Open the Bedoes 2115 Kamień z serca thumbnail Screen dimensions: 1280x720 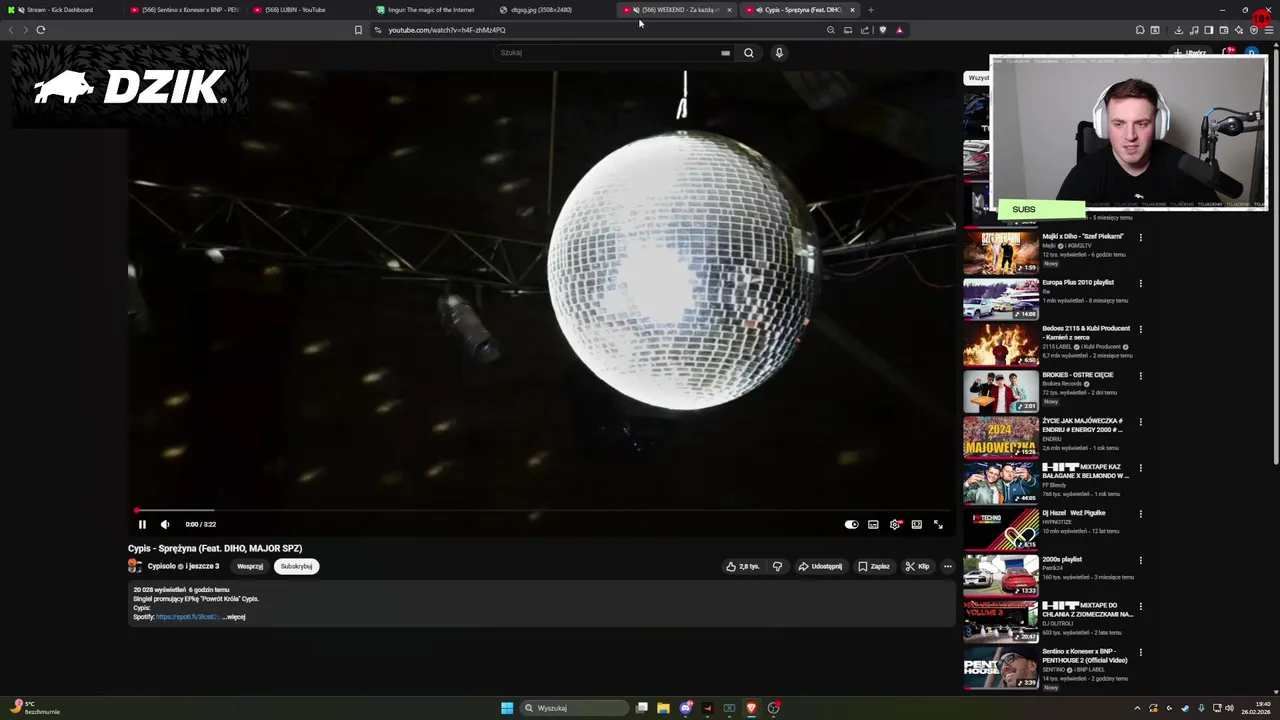click(x=1001, y=345)
